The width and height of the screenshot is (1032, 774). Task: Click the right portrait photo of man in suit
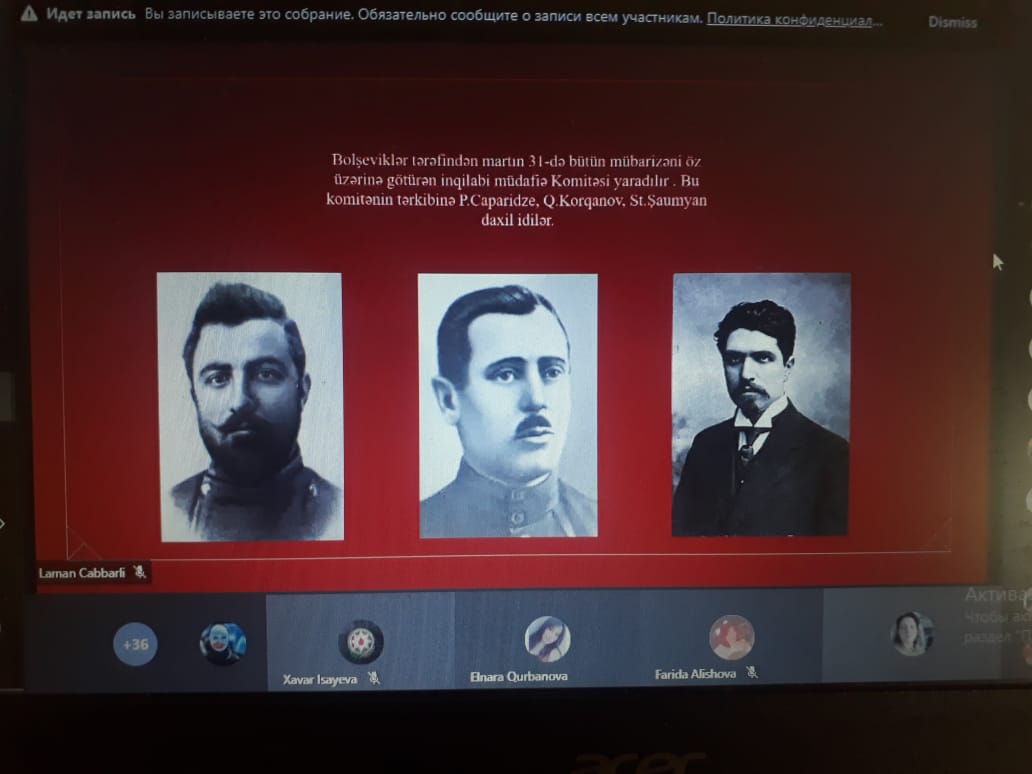[761, 404]
